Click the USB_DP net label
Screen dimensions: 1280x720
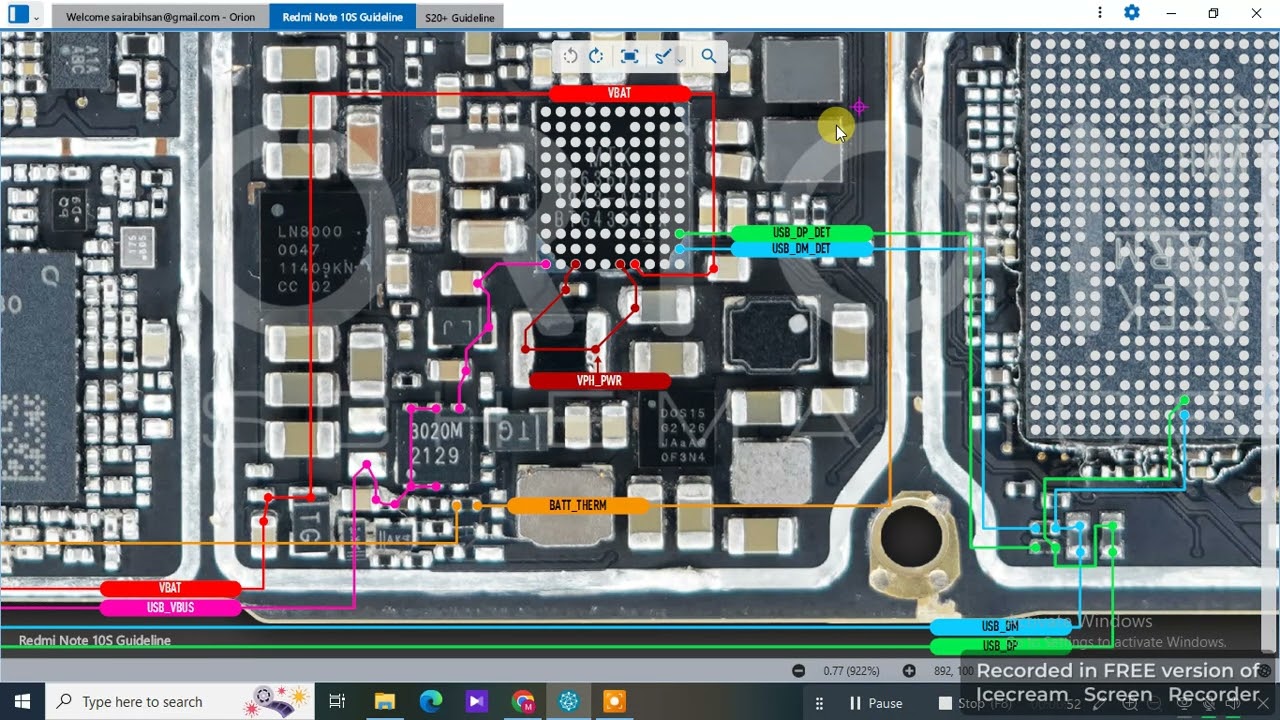[x=1000, y=646]
